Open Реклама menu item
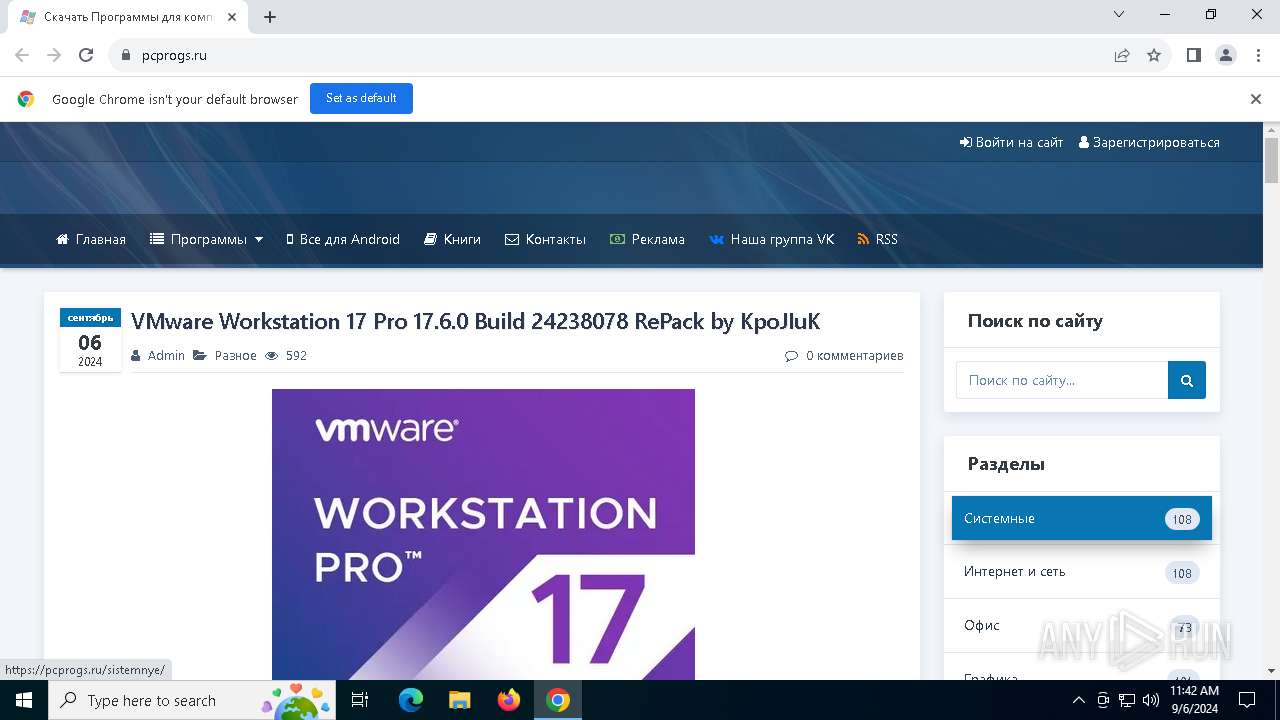Viewport: 1280px width, 720px height. tap(648, 239)
